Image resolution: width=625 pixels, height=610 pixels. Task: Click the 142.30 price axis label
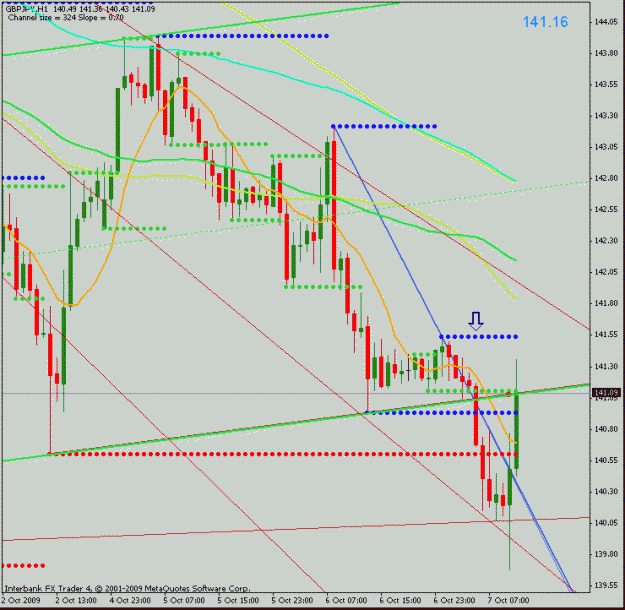point(606,241)
